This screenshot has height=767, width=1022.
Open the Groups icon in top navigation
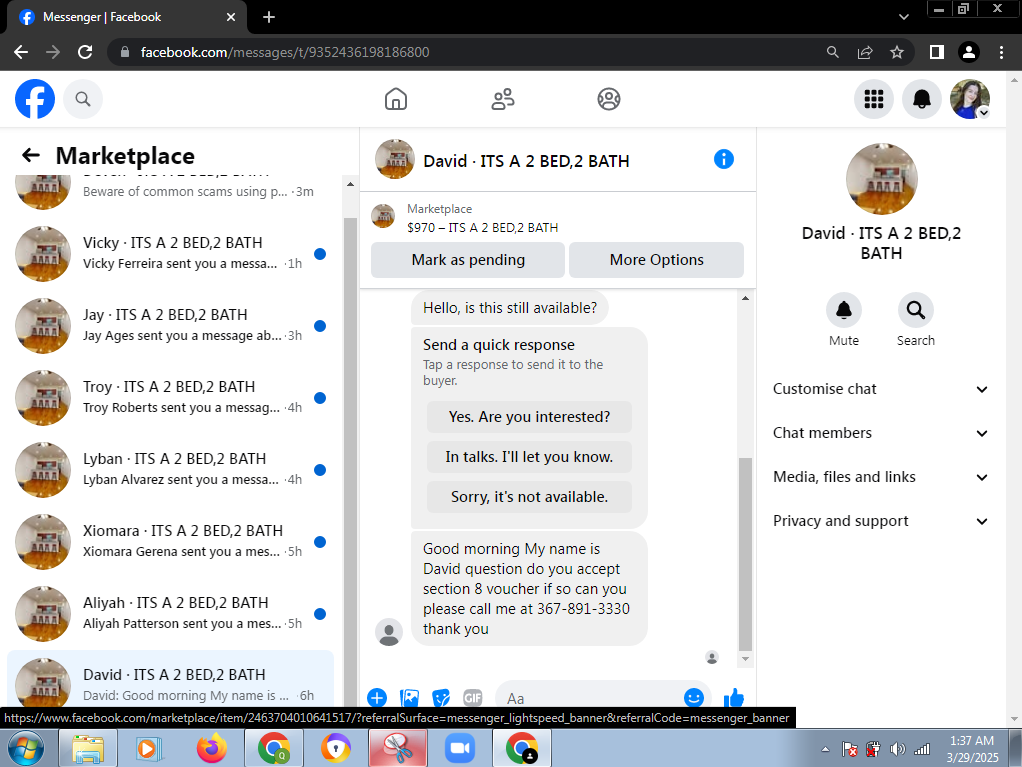click(x=609, y=99)
